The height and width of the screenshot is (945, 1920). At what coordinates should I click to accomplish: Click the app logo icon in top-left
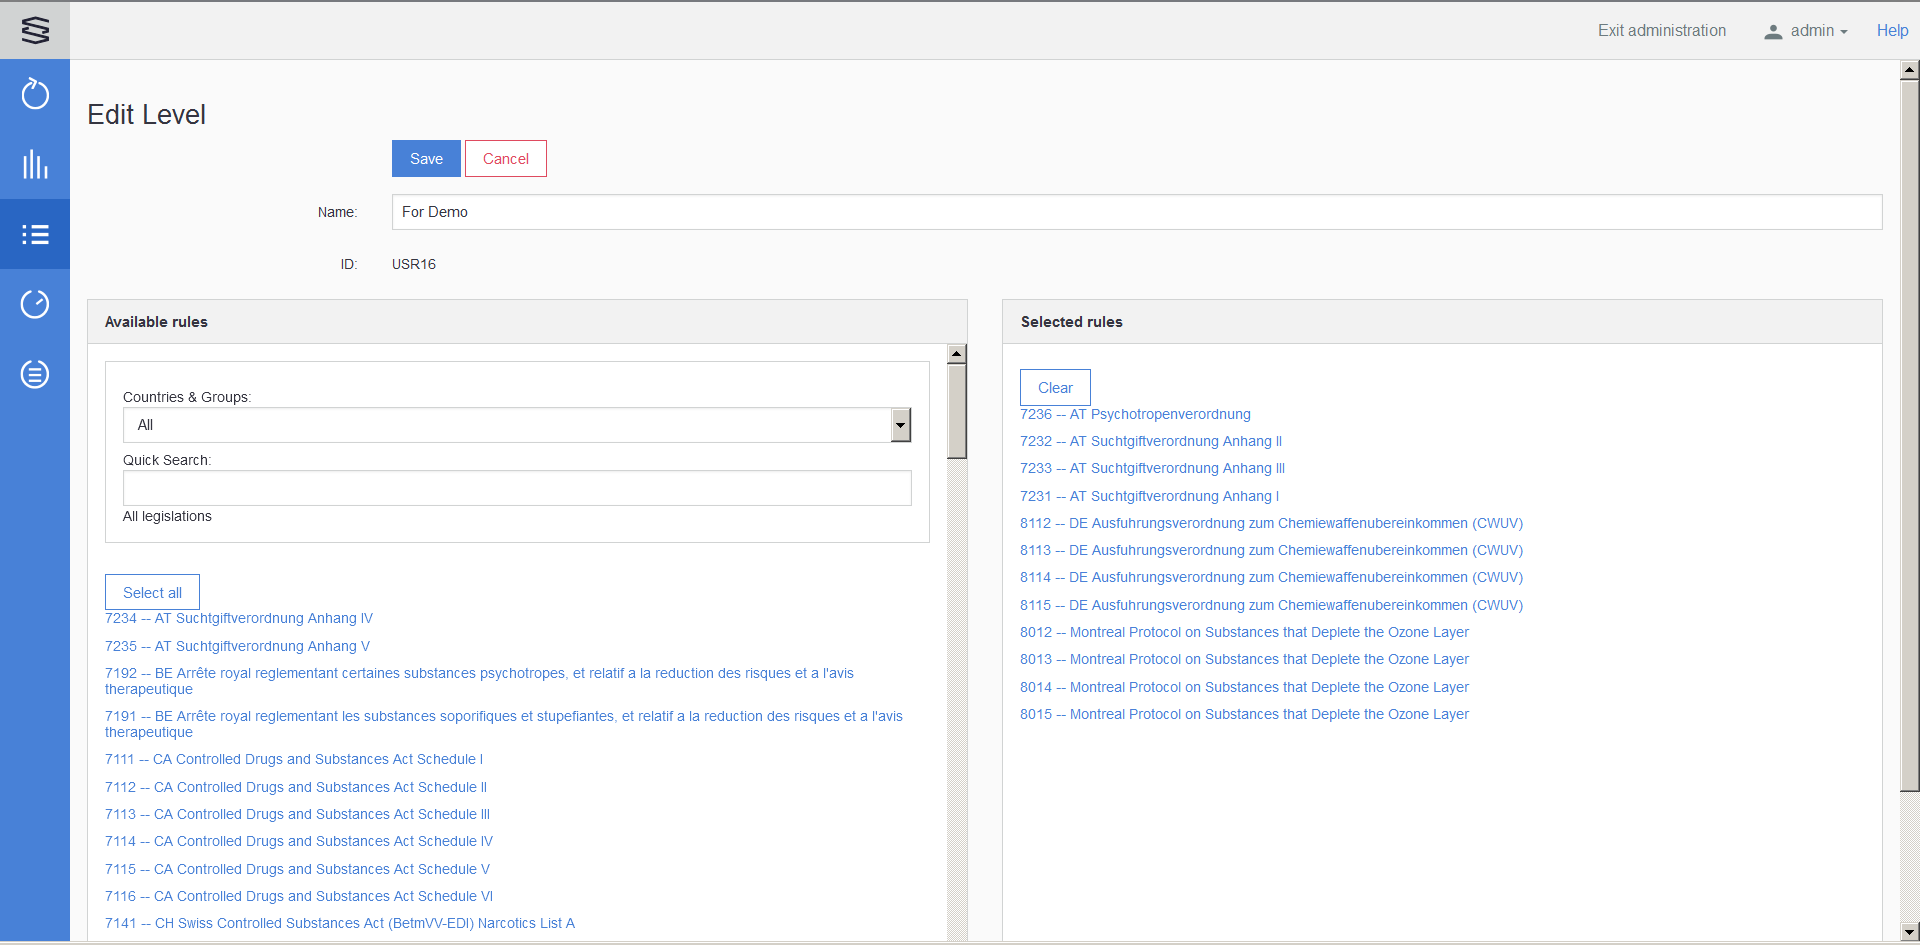click(35, 30)
